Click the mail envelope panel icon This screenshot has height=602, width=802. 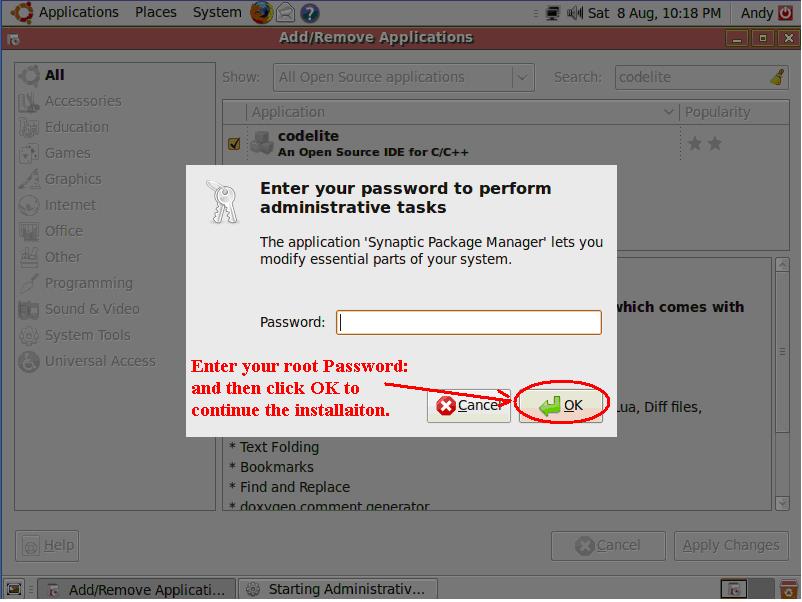point(285,13)
